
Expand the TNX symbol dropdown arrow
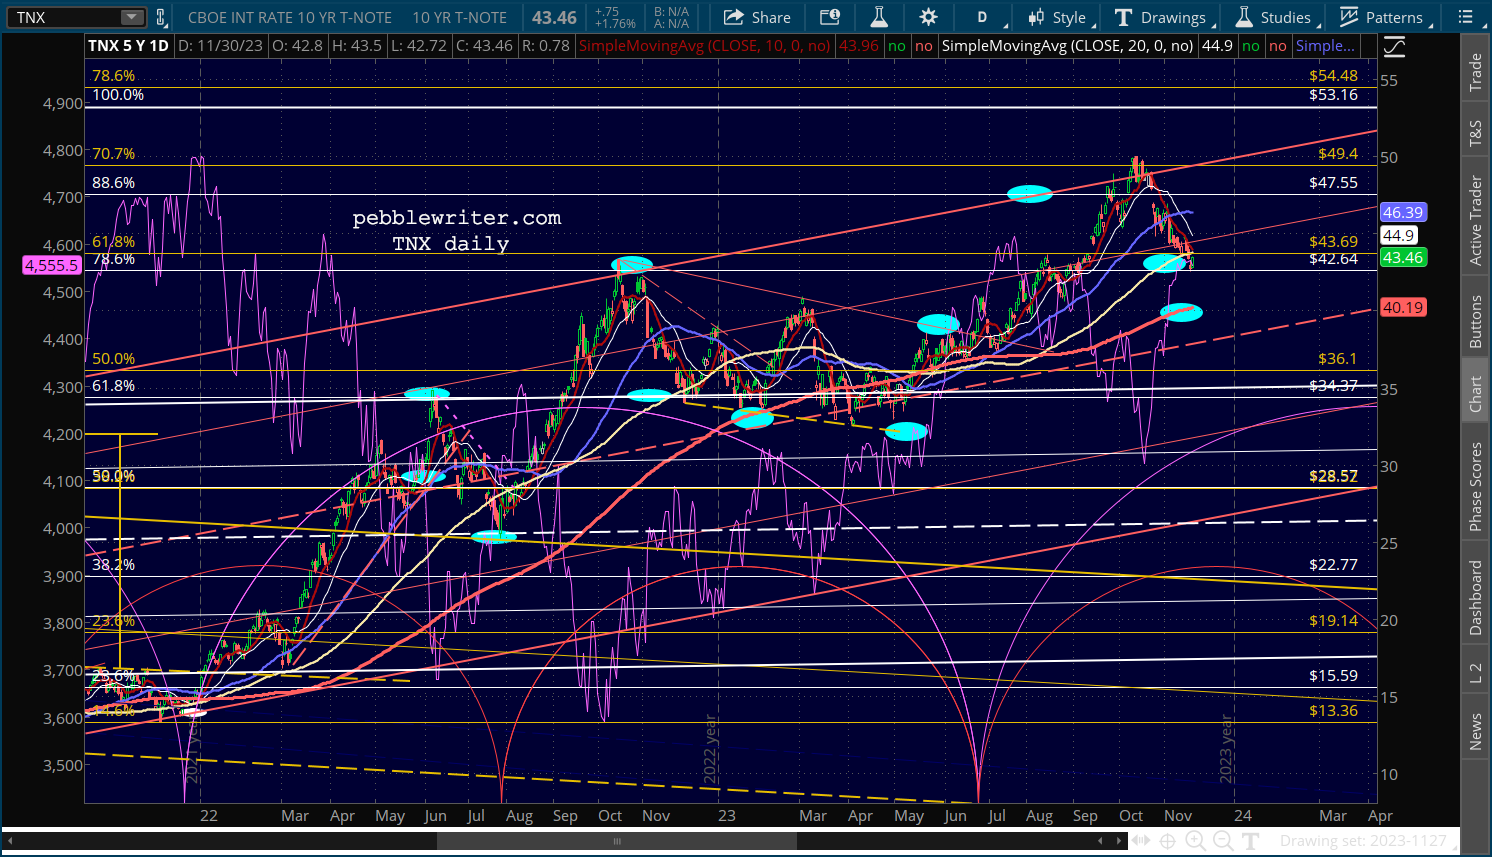pos(132,17)
